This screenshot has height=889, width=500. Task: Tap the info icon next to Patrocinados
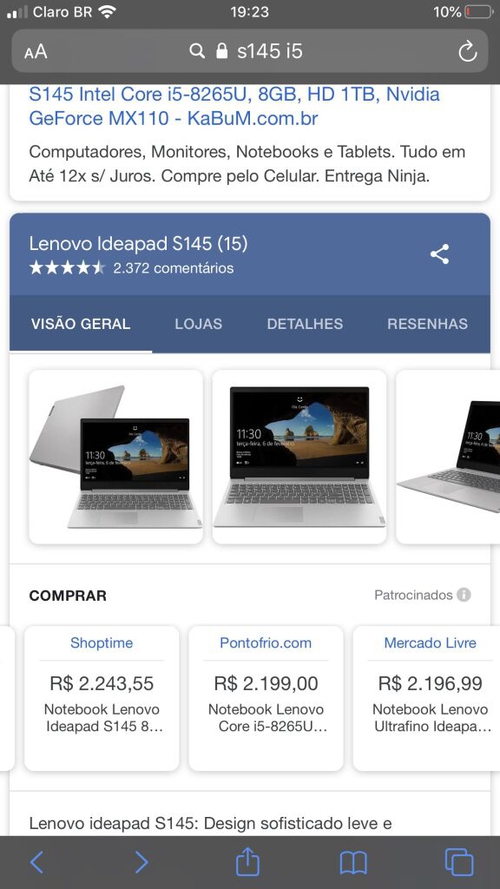point(464,595)
